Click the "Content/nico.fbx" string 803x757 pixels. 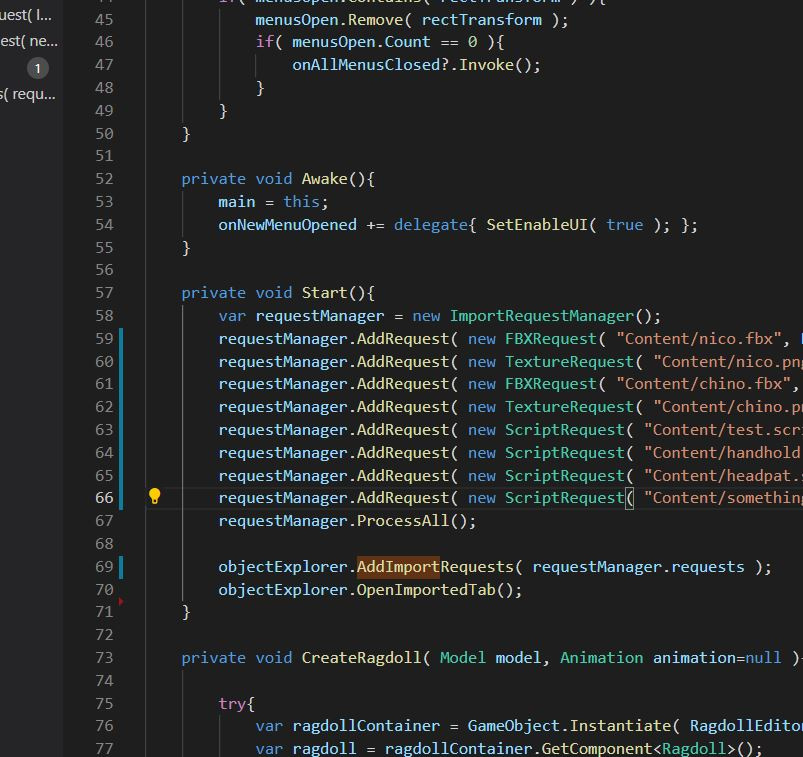pyautogui.click(x=699, y=339)
